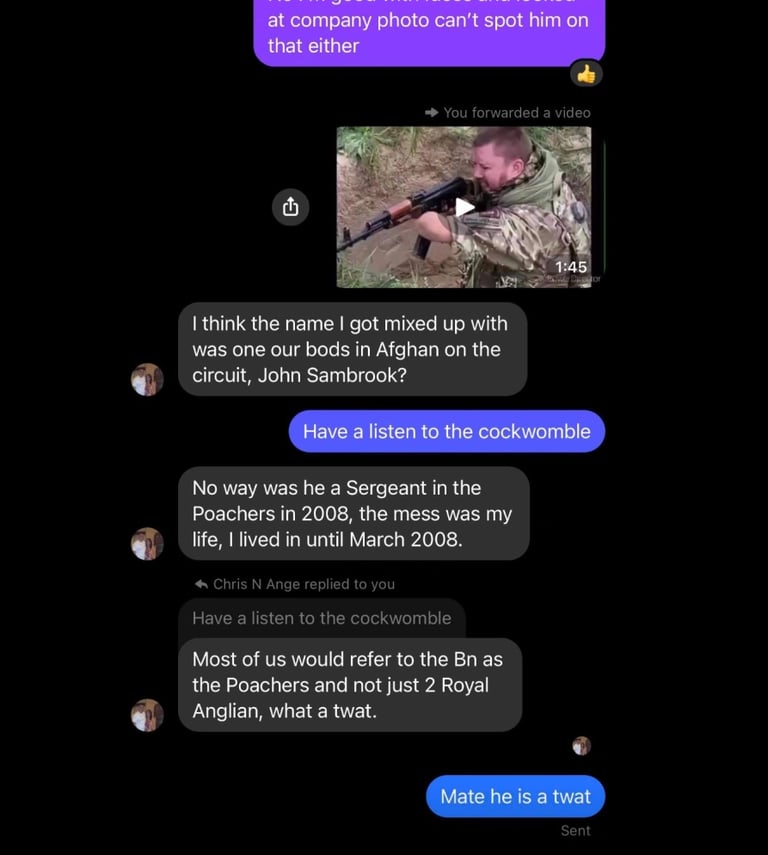Tap the reply arrow next to Chris N Ange
The height and width of the screenshot is (855, 768).
tap(201, 585)
